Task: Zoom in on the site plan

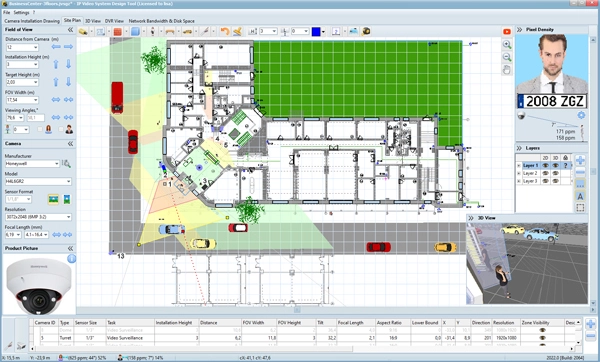Action: coord(507,45)
